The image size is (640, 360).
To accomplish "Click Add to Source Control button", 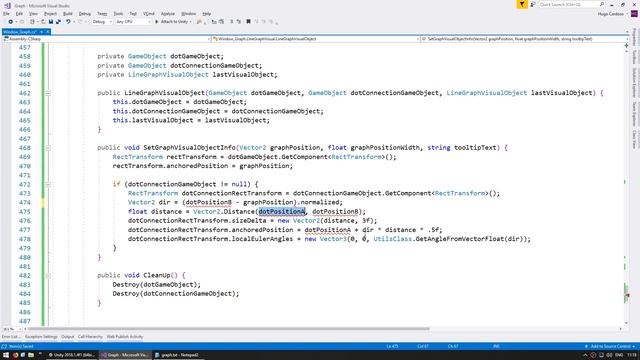I will pos(610,347).
